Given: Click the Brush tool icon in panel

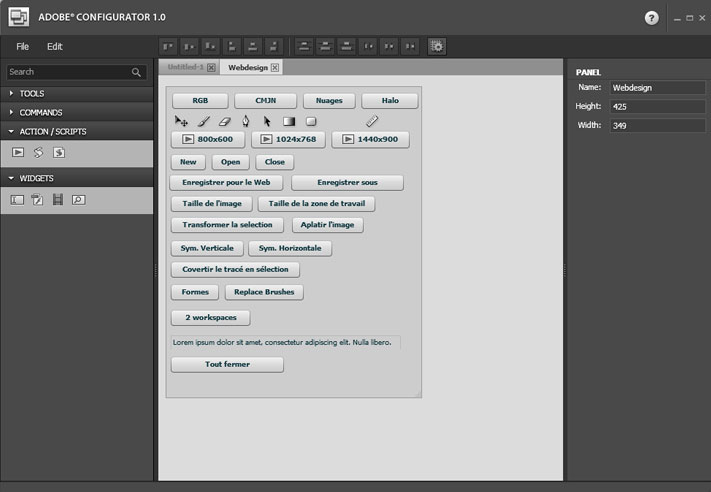Looking at the screenshot, I should tap(204, 121).
